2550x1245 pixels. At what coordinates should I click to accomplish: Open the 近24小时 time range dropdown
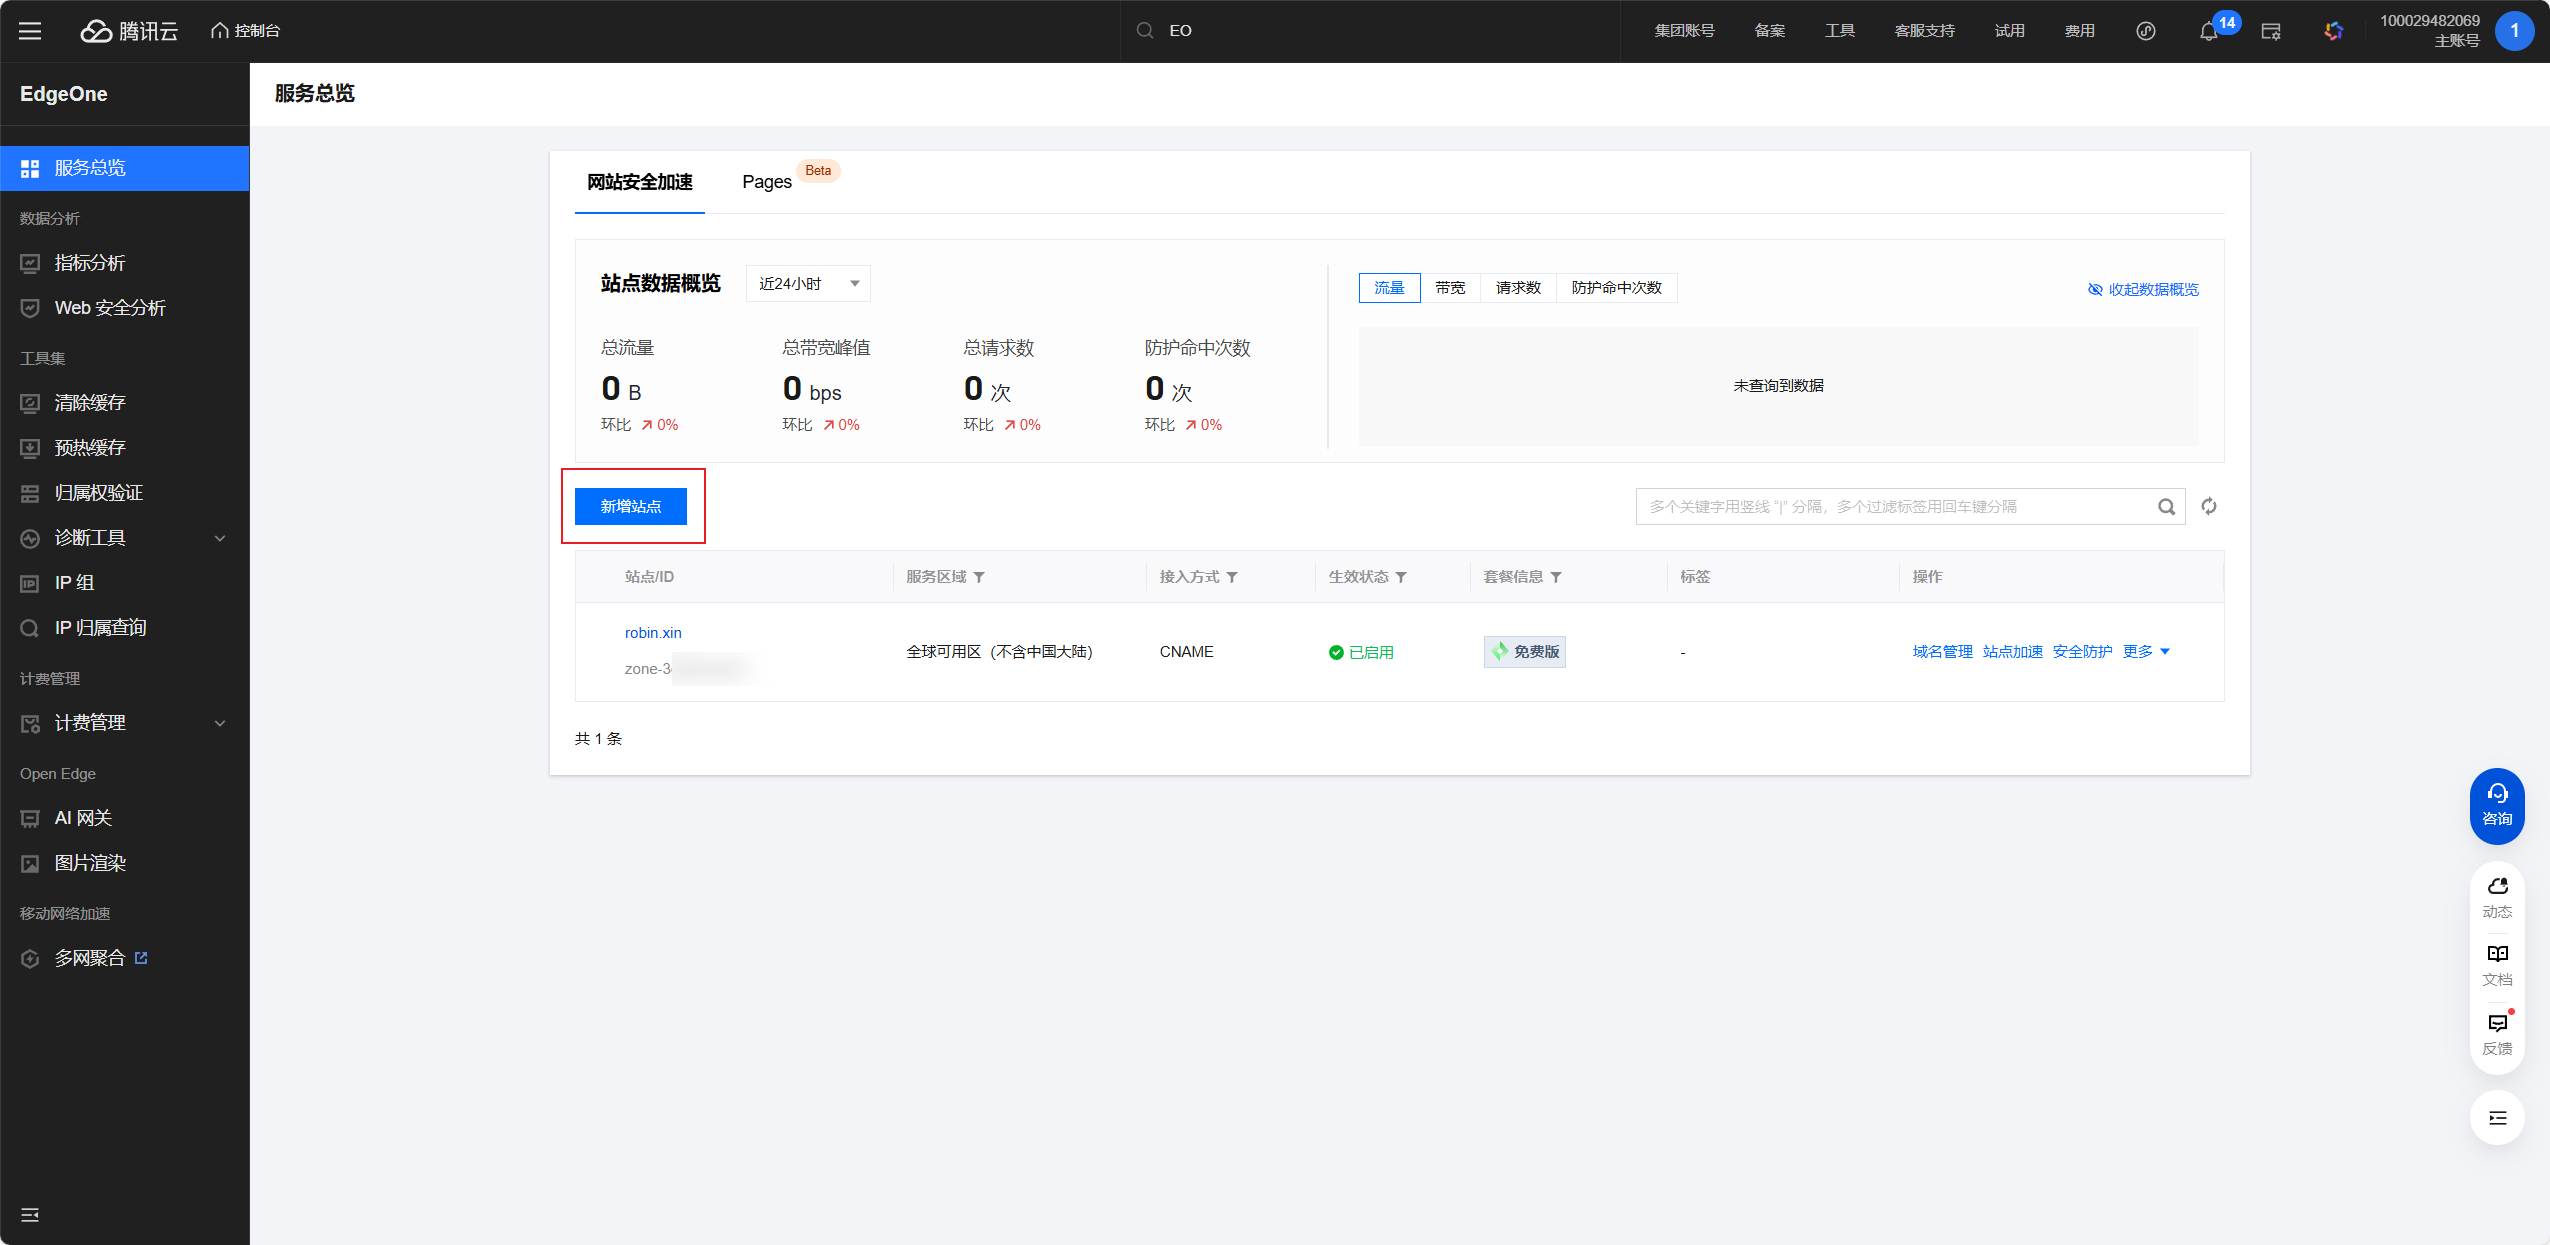808,284
